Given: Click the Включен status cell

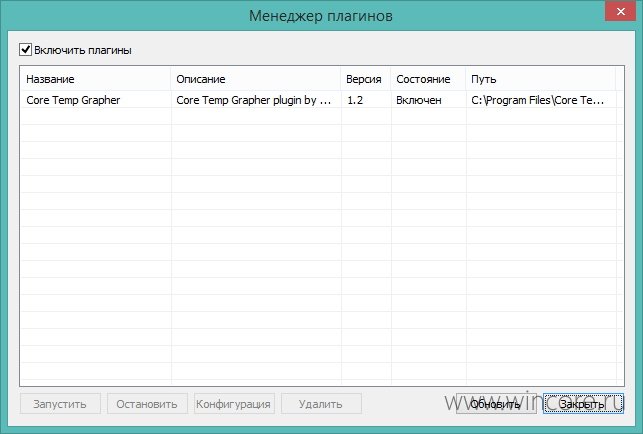Looking at the screenshot, I should 419,100.
